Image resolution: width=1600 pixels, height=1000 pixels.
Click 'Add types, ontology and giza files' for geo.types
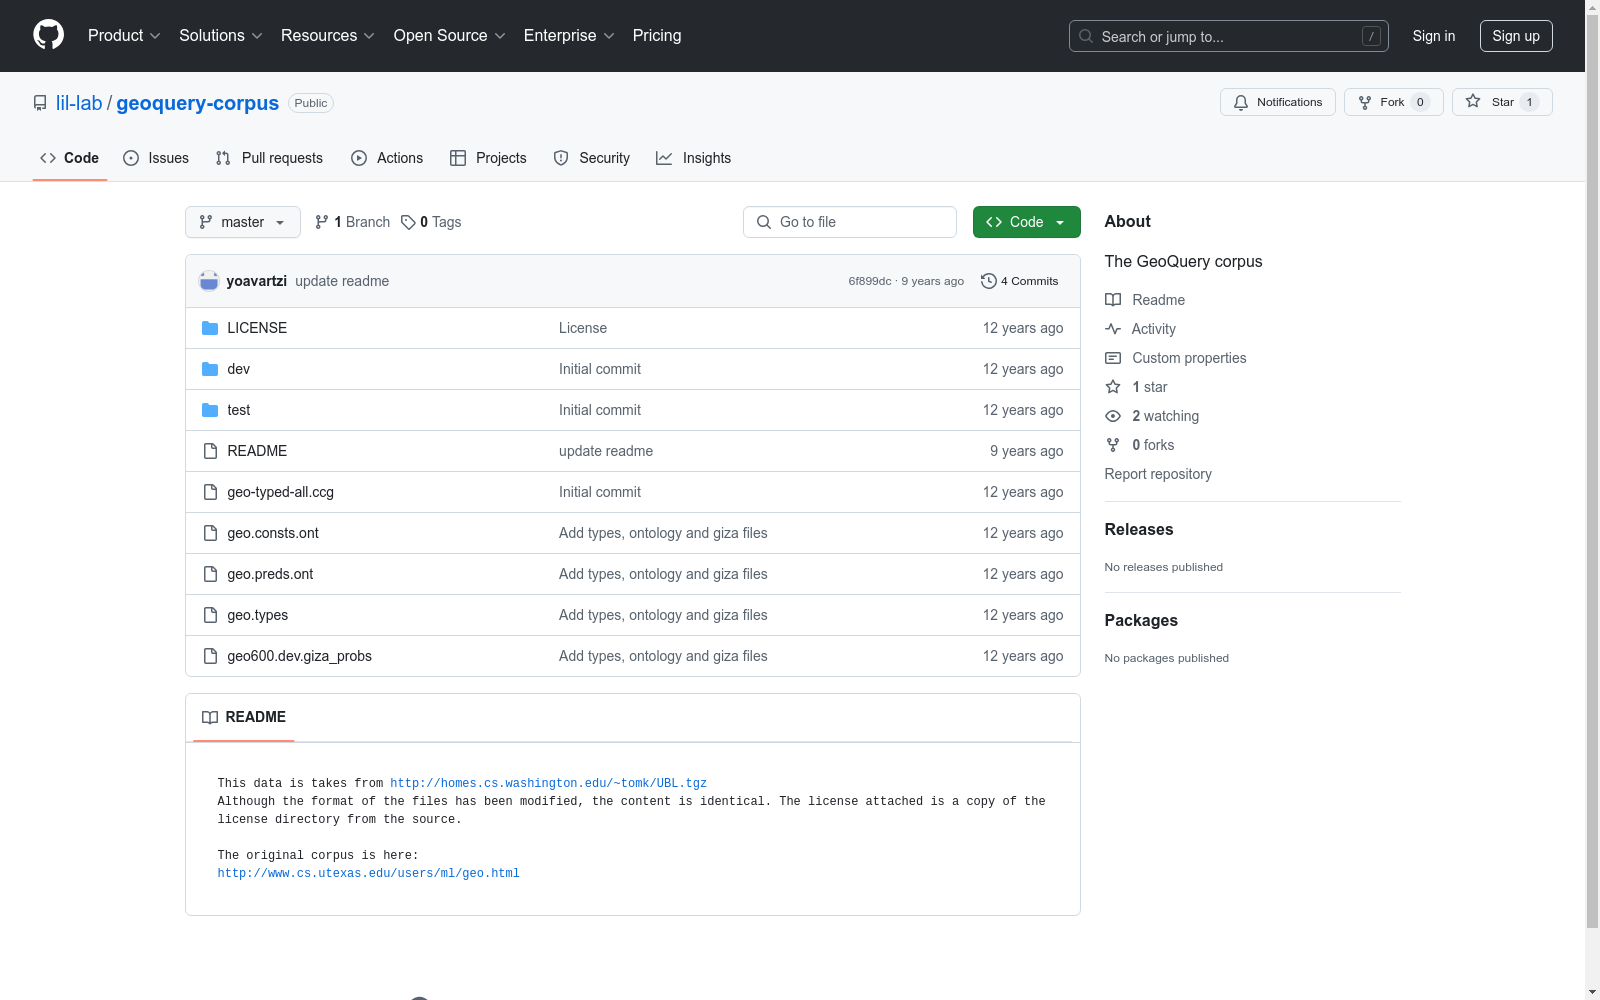(x=663, y=615)
